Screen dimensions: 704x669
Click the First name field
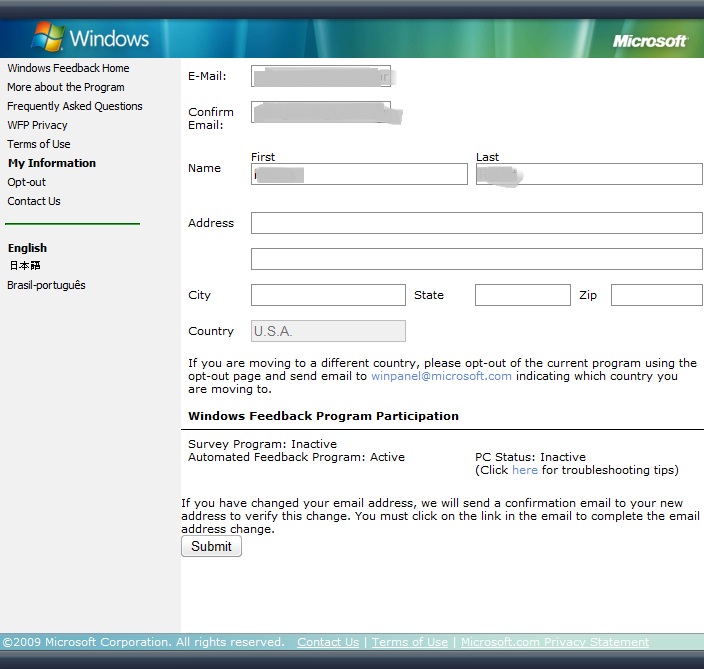pos(359,174)
